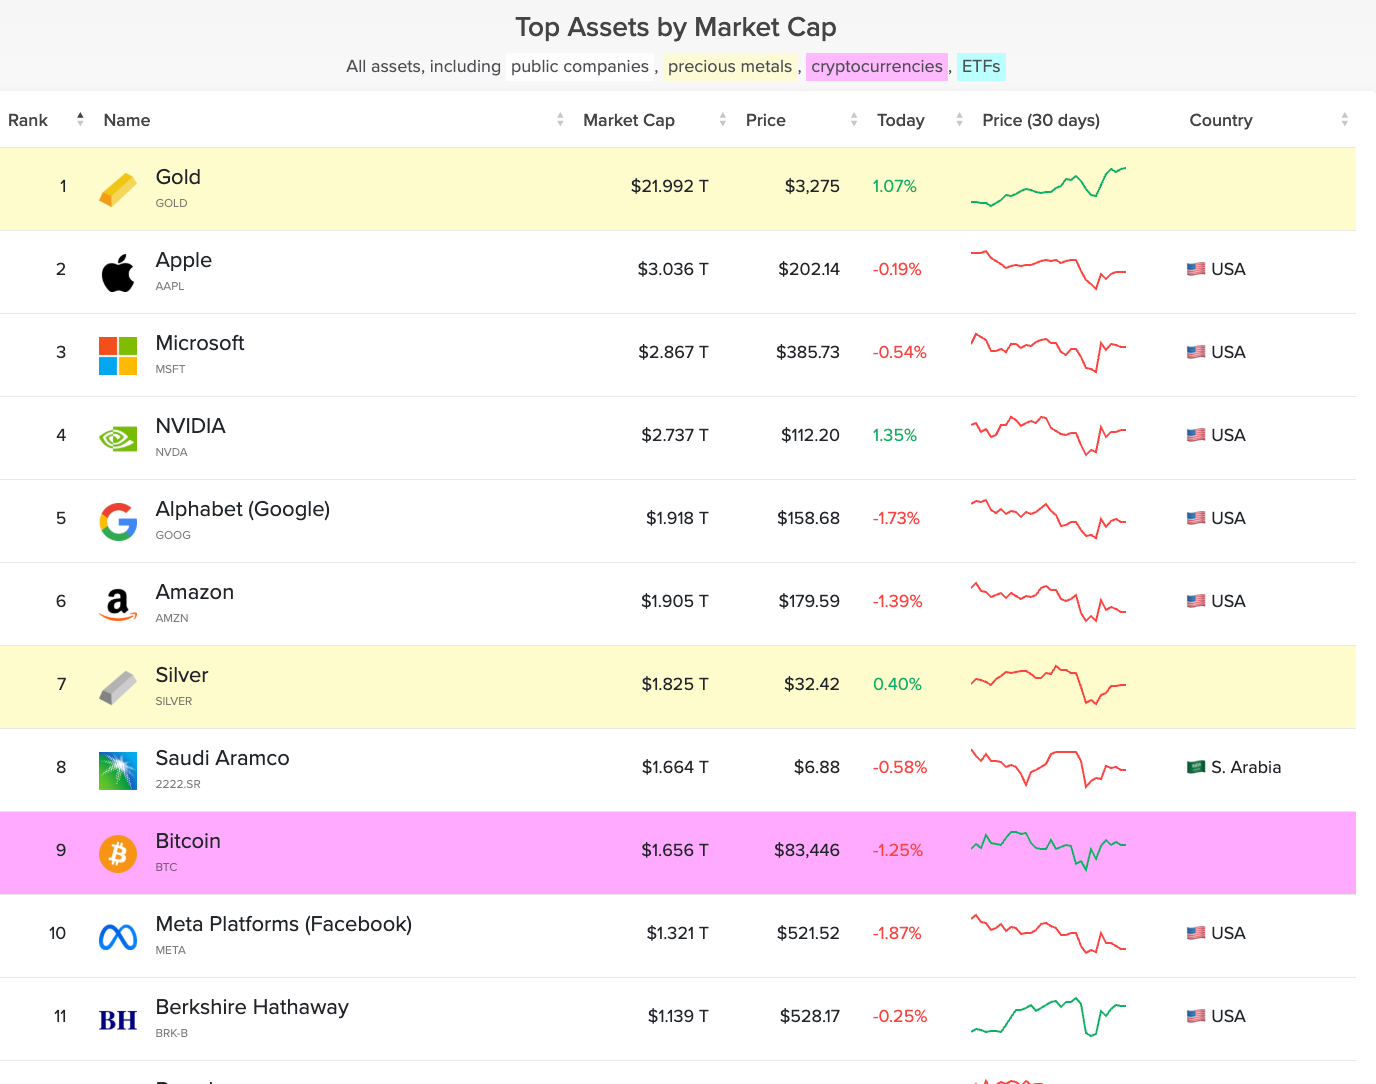Click Silver 30-day price chart
The height and width of the screenshot is (1084, 1376).
[x=1048, y=684]
